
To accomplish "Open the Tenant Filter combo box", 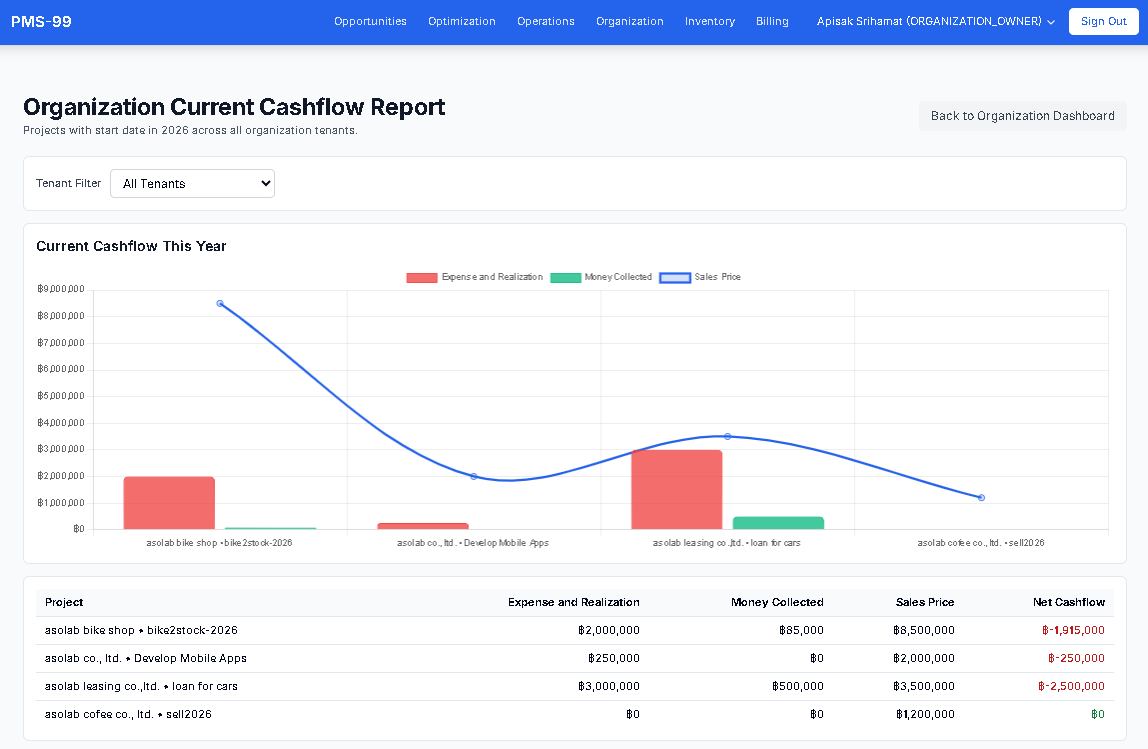I will (x=192, y=183).
